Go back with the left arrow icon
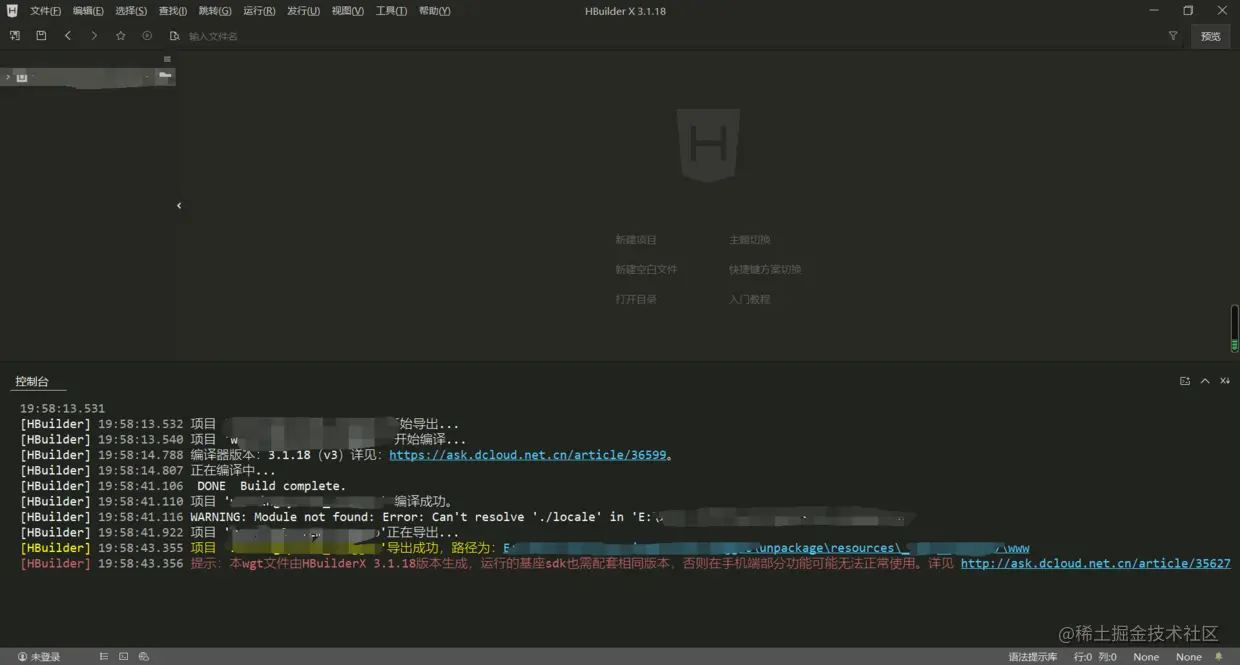The height and width of the screenshot is (665, 1240). (x=68, y=36)
